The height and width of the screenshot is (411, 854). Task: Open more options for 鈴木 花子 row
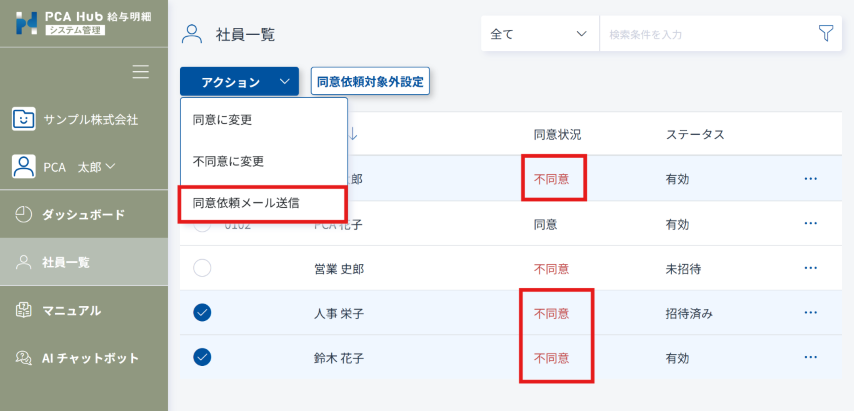click(810, 357)
